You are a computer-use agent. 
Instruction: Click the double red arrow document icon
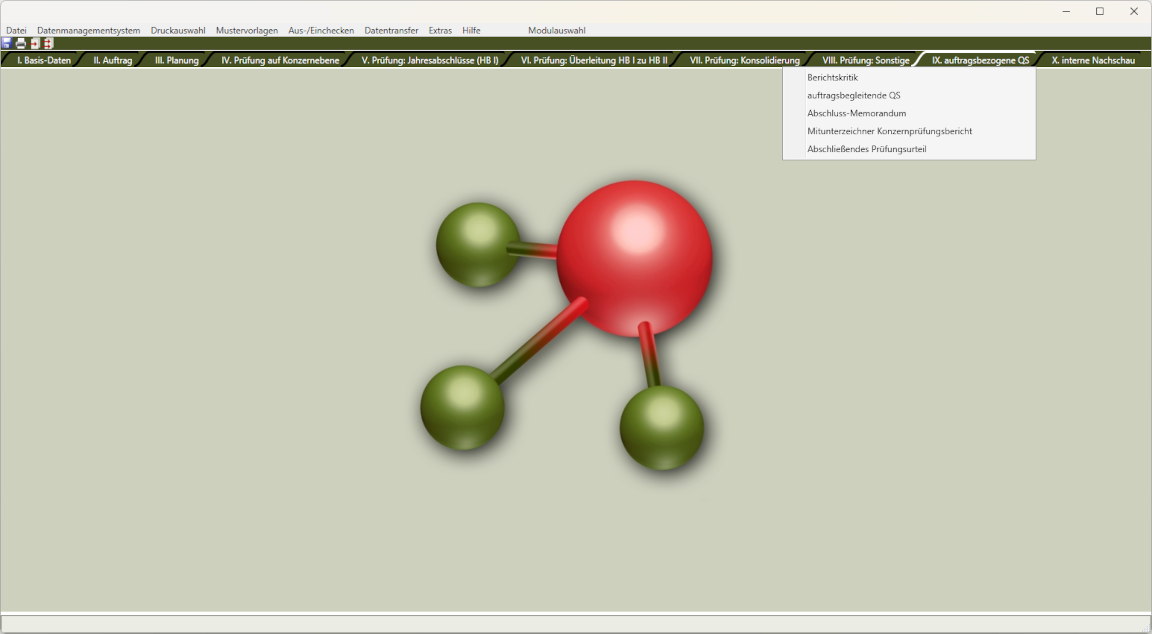click(47, 44)
